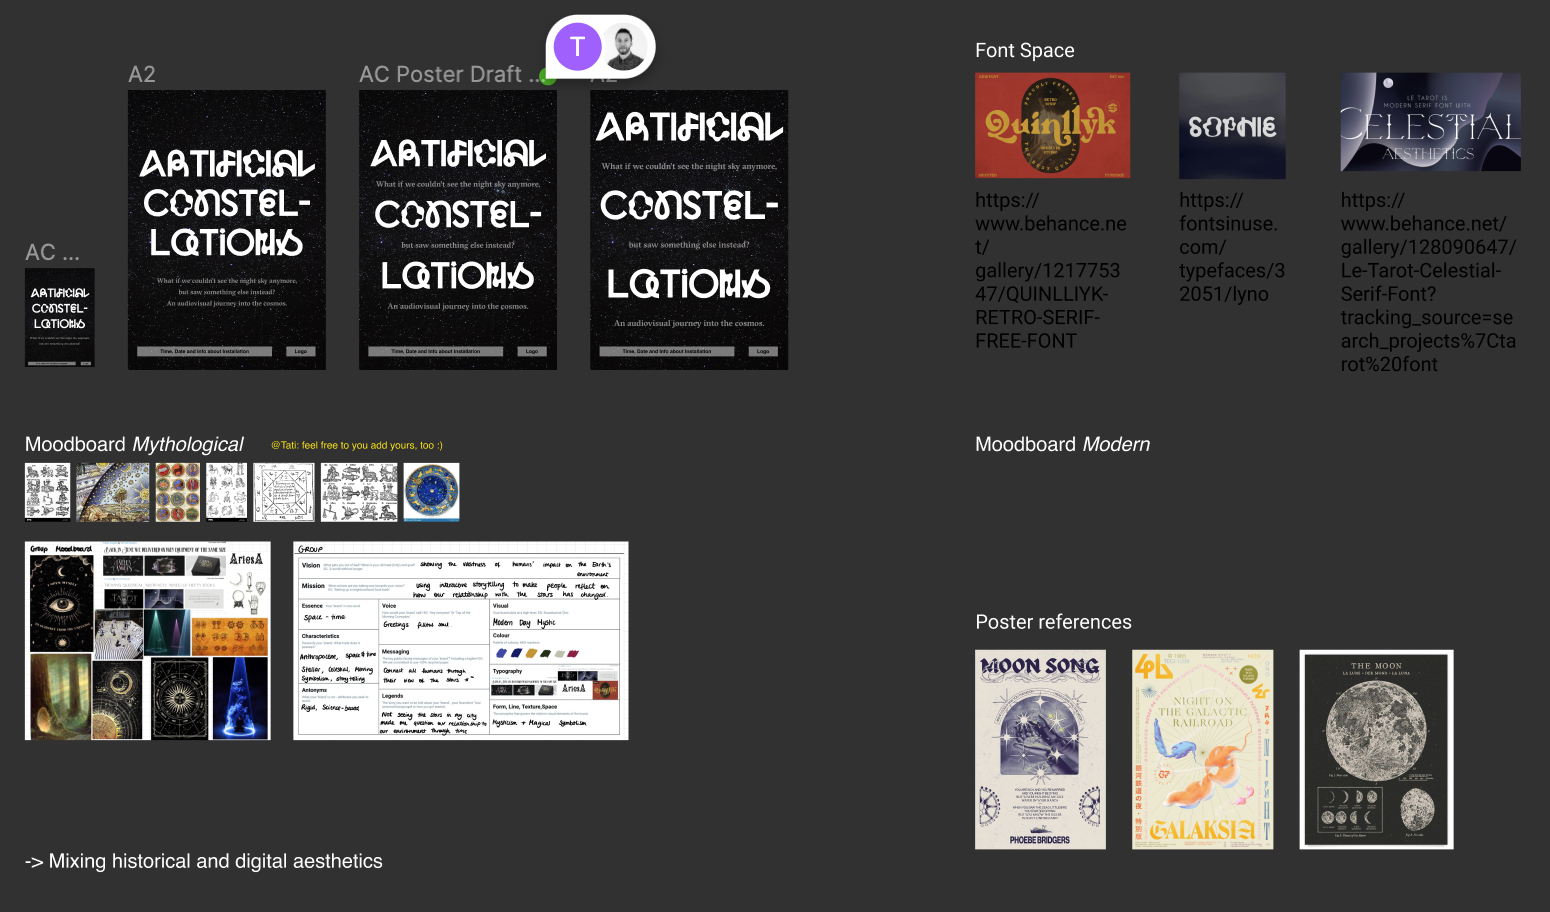This screenshot has width=1550, height=912.
Task: Select the Galaksi poster reference
Action: tap(1203, 750)
